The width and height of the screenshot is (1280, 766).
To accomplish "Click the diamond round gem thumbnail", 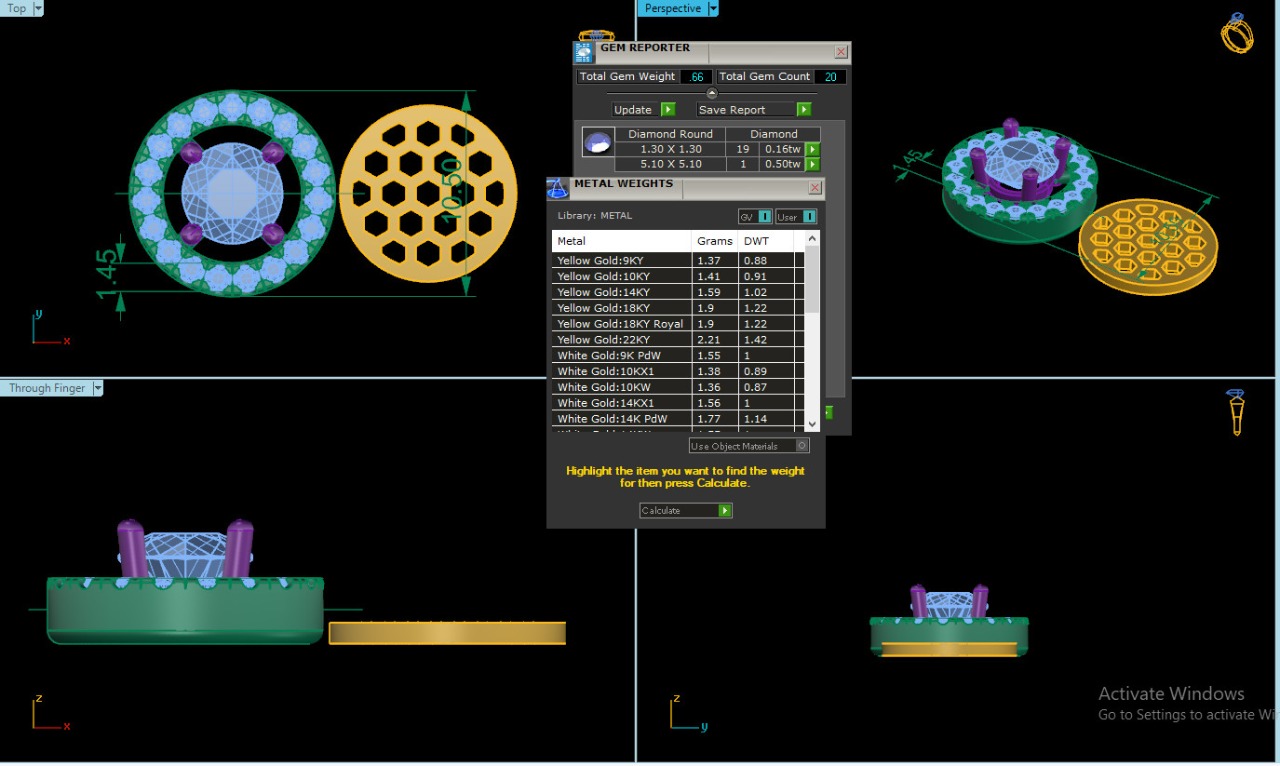I will pos(597,143).
